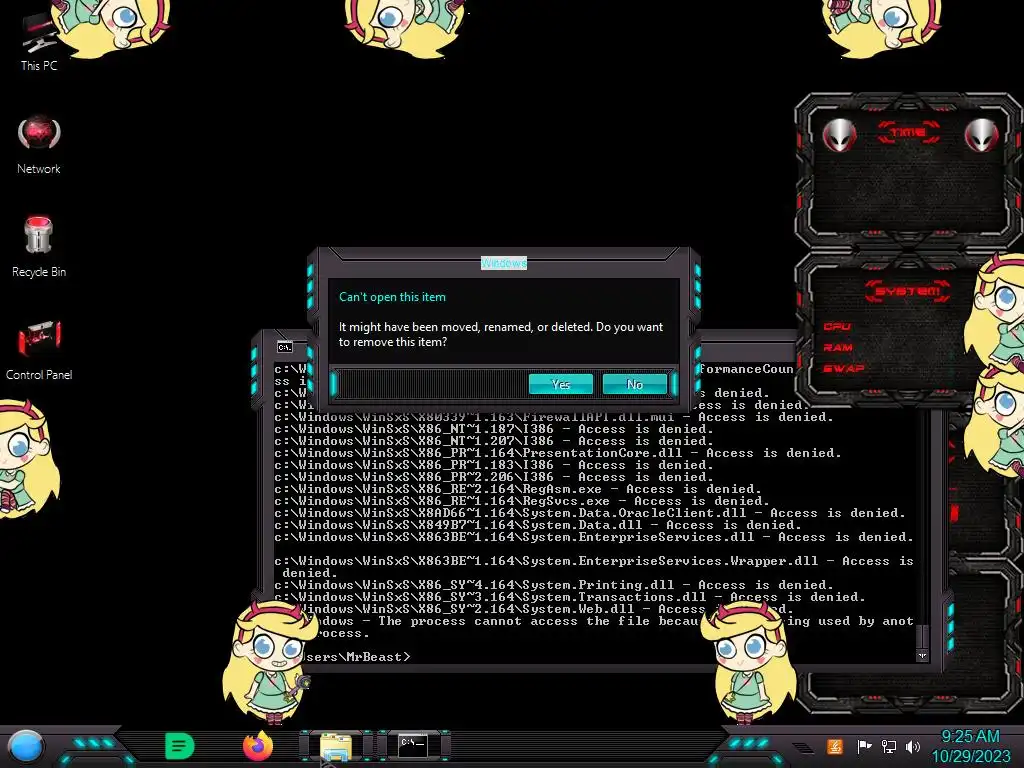Screen dimensions: 1024x768
Task: Open the Start orb on the taskbar
Action: tap(25, 746)
